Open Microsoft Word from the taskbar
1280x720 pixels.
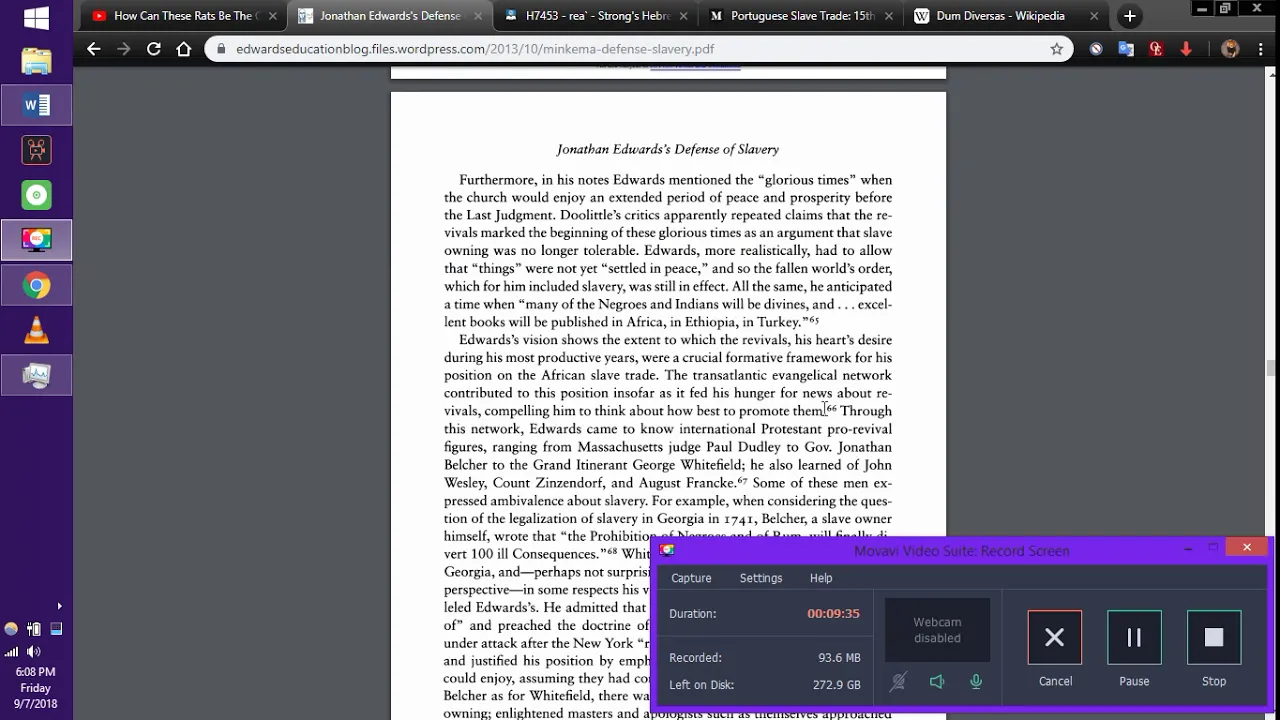36,105
